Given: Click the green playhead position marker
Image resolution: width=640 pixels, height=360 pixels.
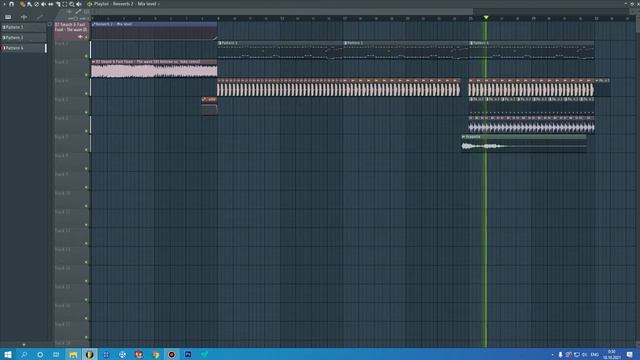Looking at the screenshot, I should [x=486, y=18].
